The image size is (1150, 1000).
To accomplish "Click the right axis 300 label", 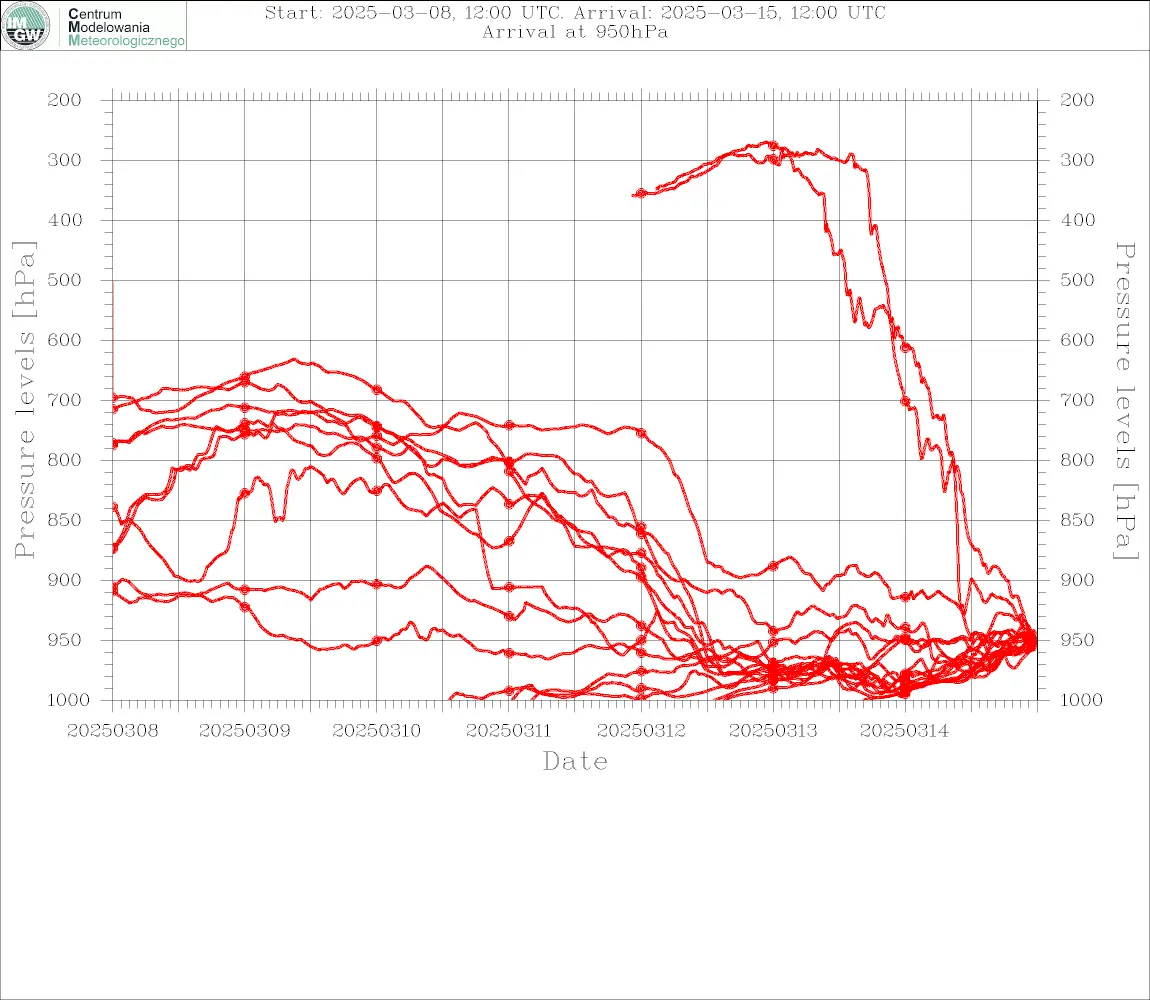I will pos(1077,160).
